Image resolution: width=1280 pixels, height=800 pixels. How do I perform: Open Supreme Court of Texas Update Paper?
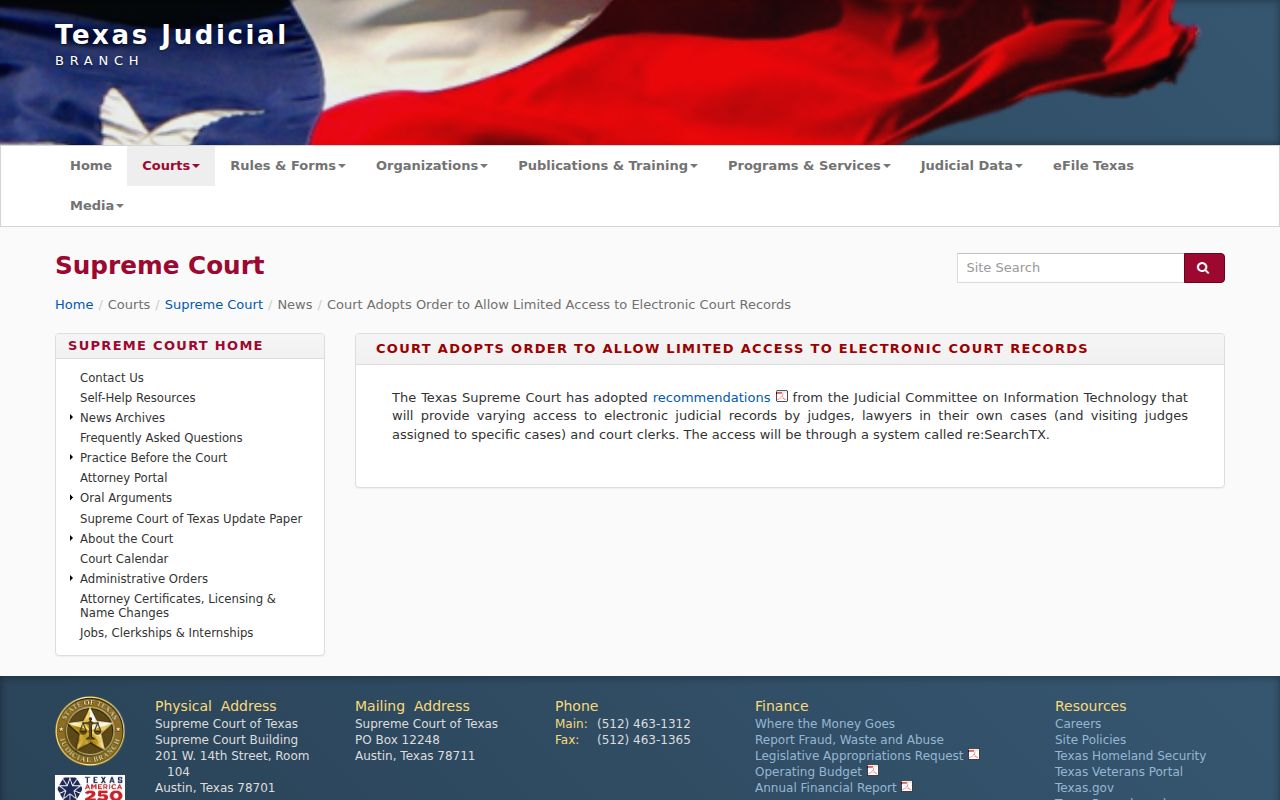tap(191, 519)
